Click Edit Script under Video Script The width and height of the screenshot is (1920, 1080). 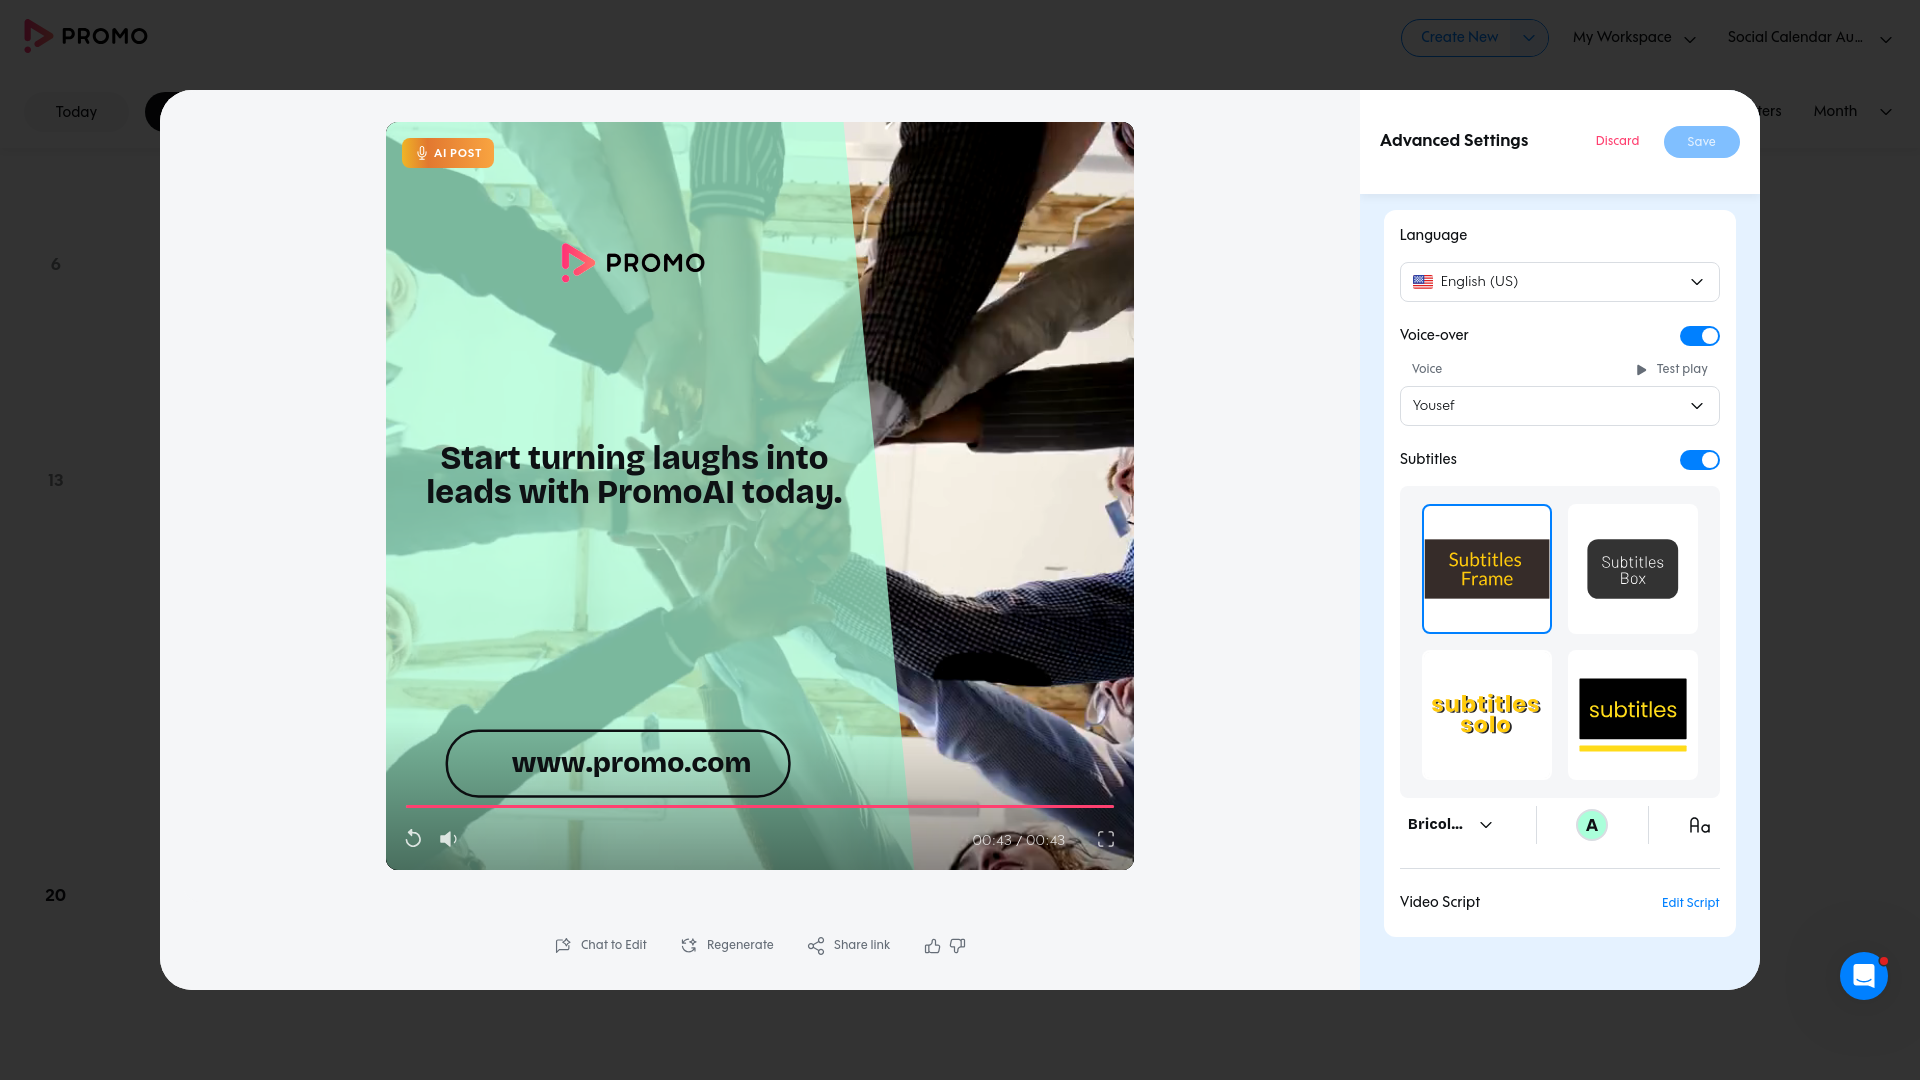(1690, 903)
